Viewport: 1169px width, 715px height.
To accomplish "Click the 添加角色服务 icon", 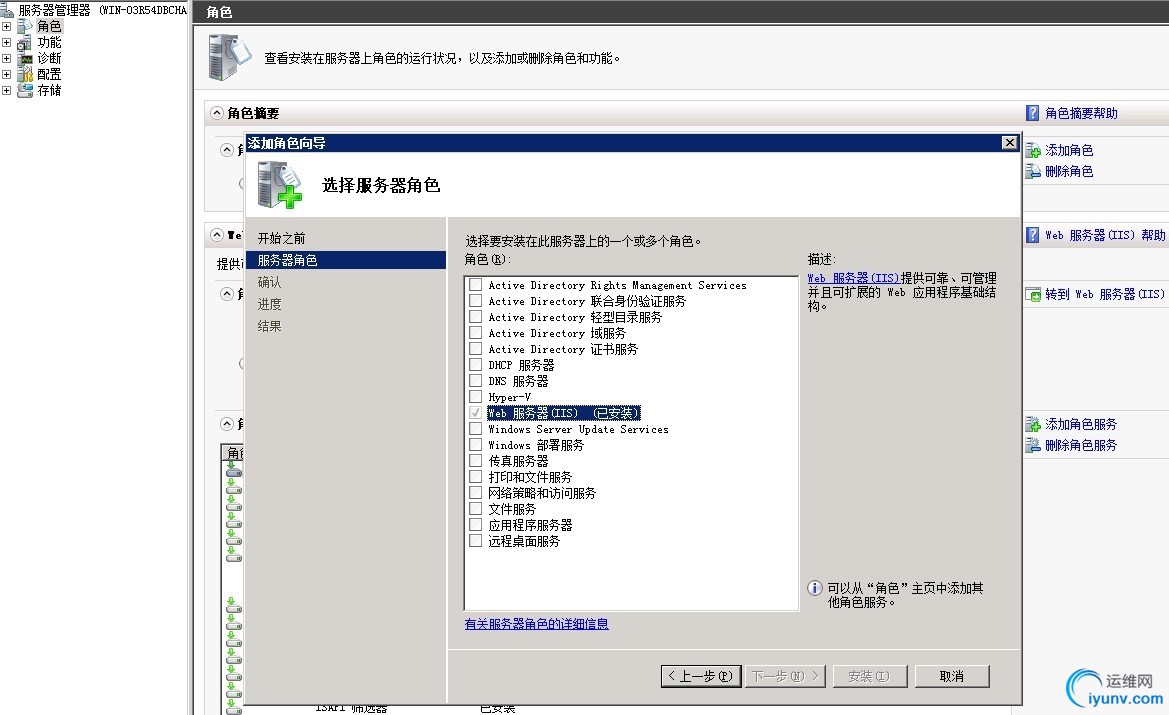I will pyautogui.click(x=1033, y=424).
